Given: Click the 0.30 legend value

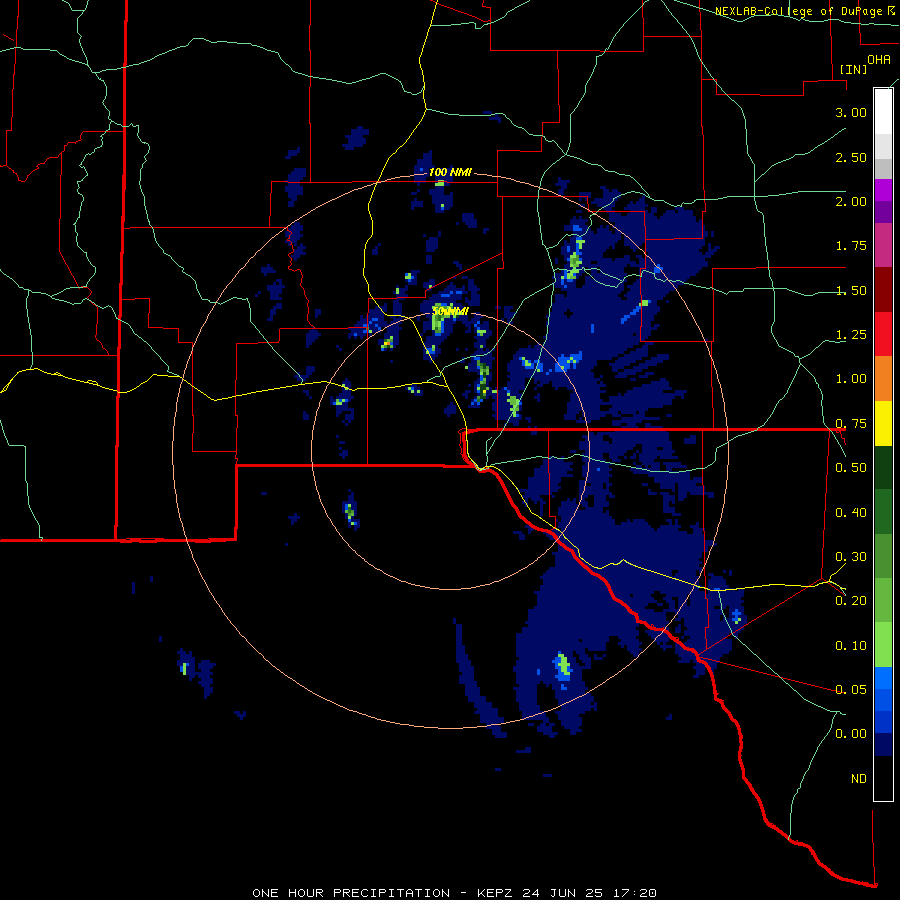Looking at the screenshot, I should [x=851, y=557].
